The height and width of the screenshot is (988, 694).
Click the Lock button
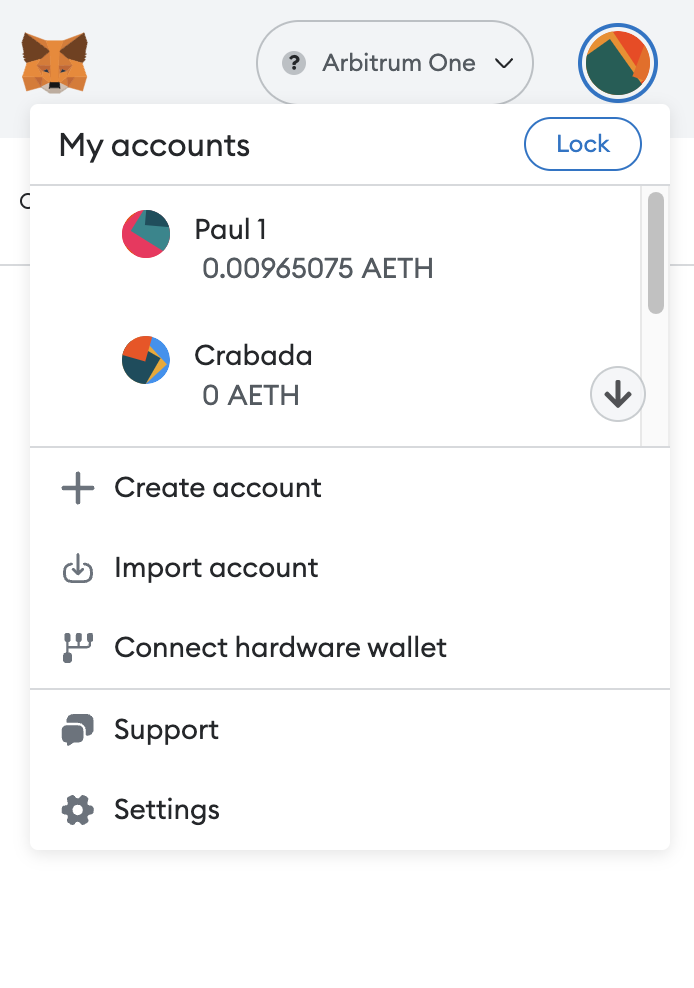(x=583, y=144)
